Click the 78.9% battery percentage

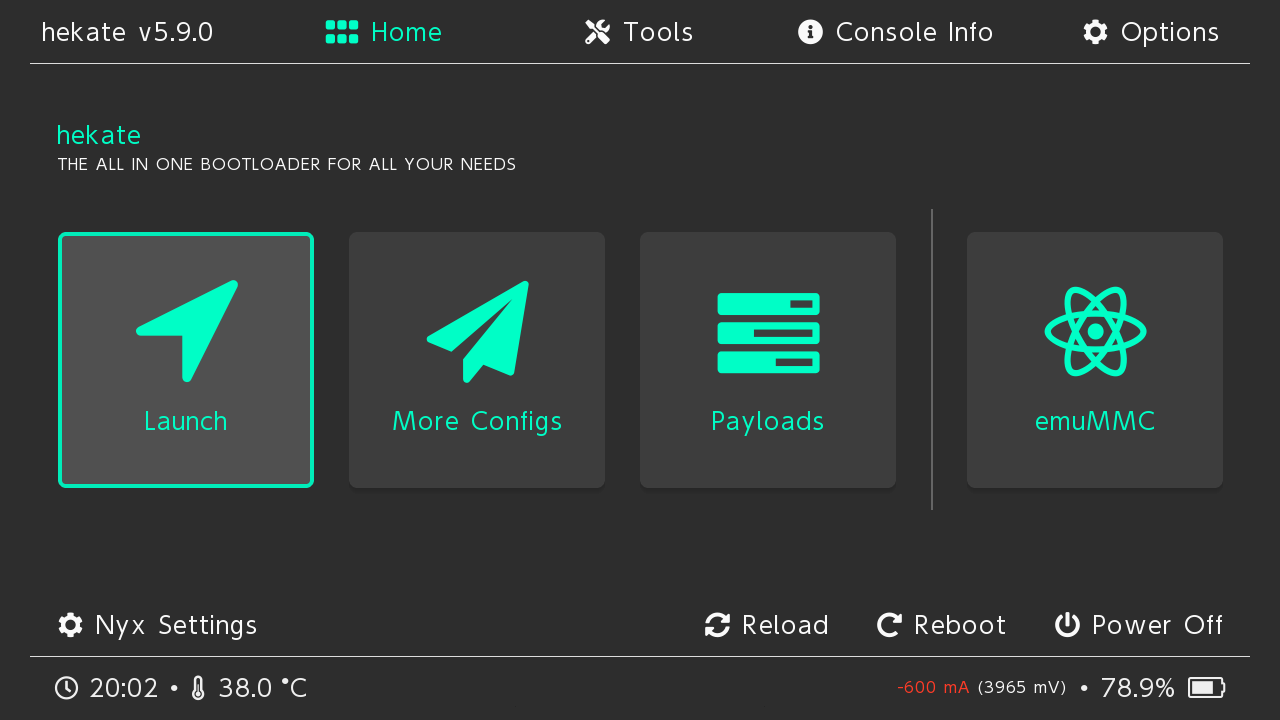coord(1138,688)
